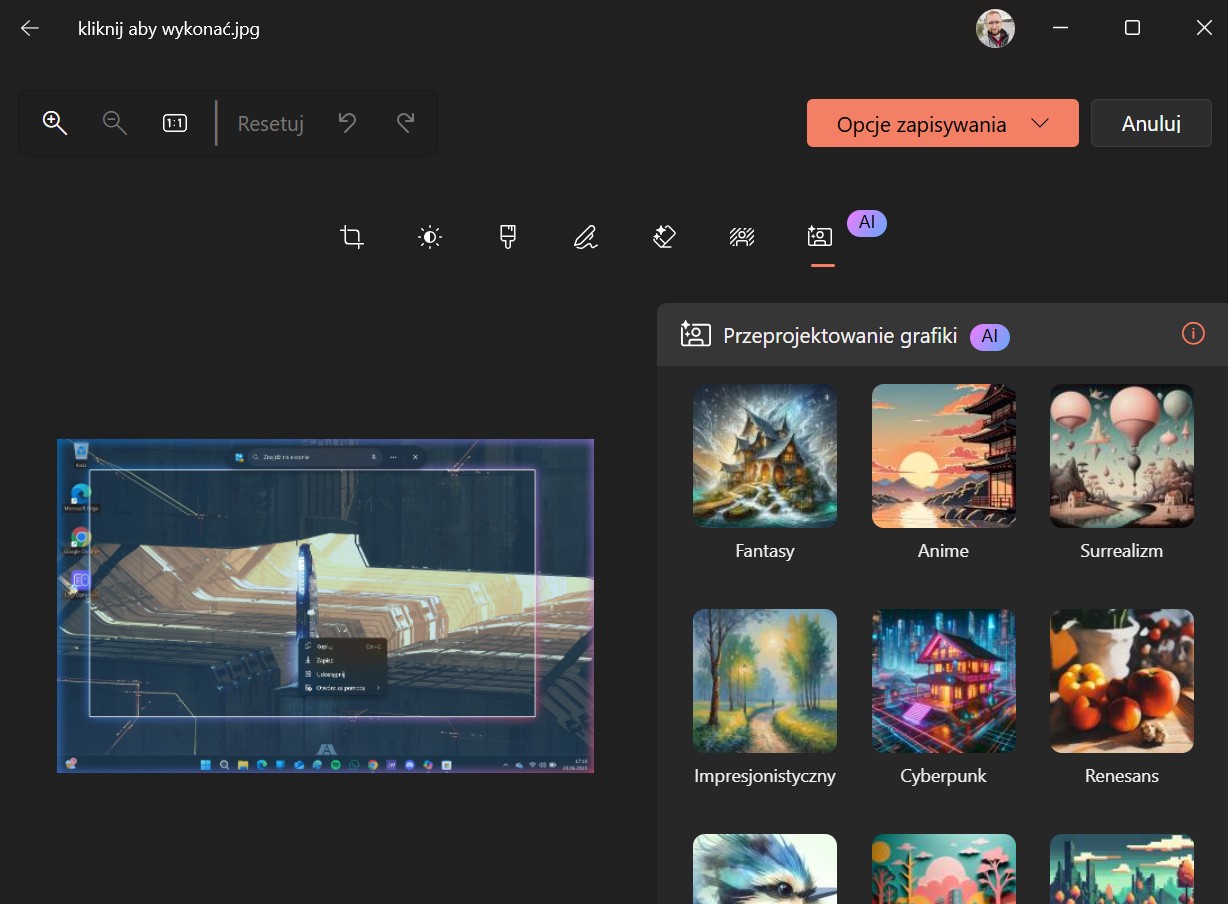This screenshot has width=1228, height=904.
Task: Click the file name kliknij aby wykonać.jpg
Action: (x=169, y=29)
